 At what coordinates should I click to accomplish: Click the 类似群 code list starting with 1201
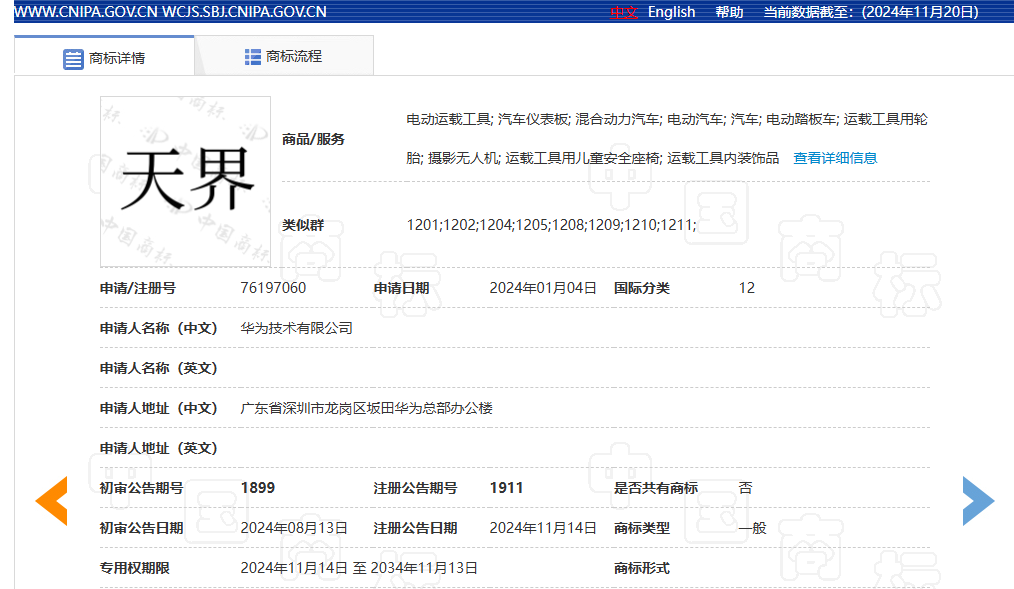pyautogui.click(x=551, y=225)
